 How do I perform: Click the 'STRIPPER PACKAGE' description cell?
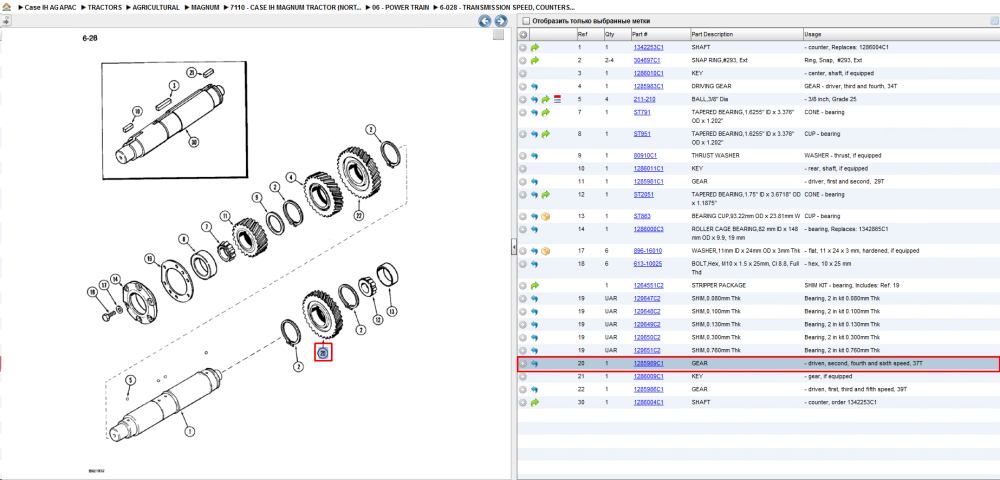pos(718,286)
